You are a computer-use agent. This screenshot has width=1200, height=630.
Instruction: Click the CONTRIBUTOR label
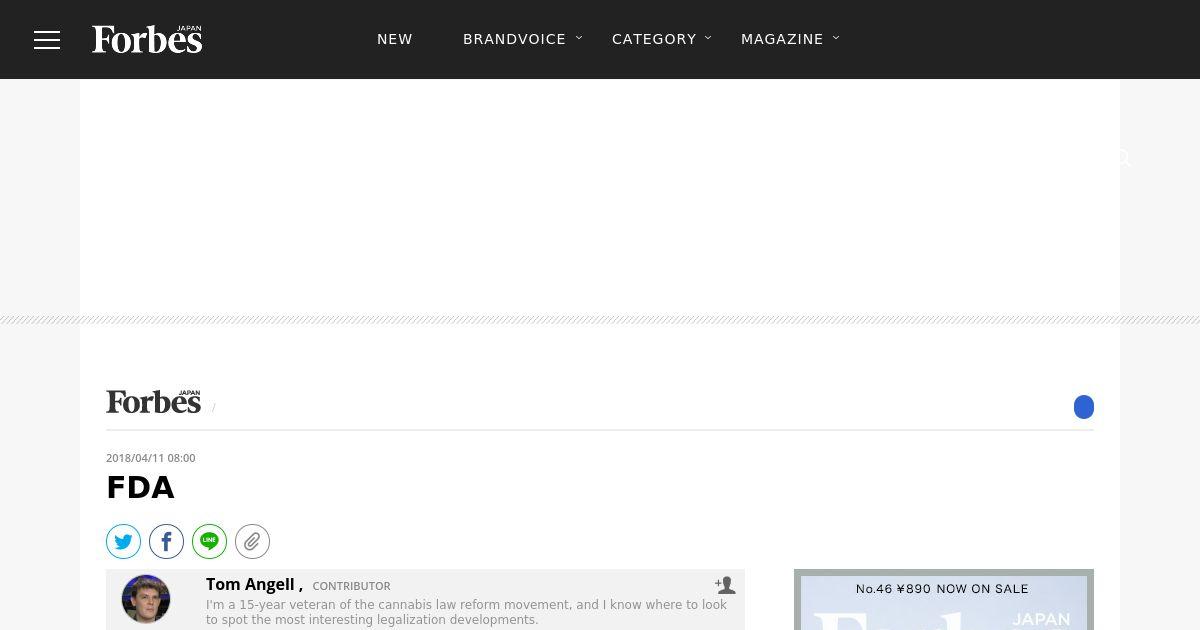point(351,587)
